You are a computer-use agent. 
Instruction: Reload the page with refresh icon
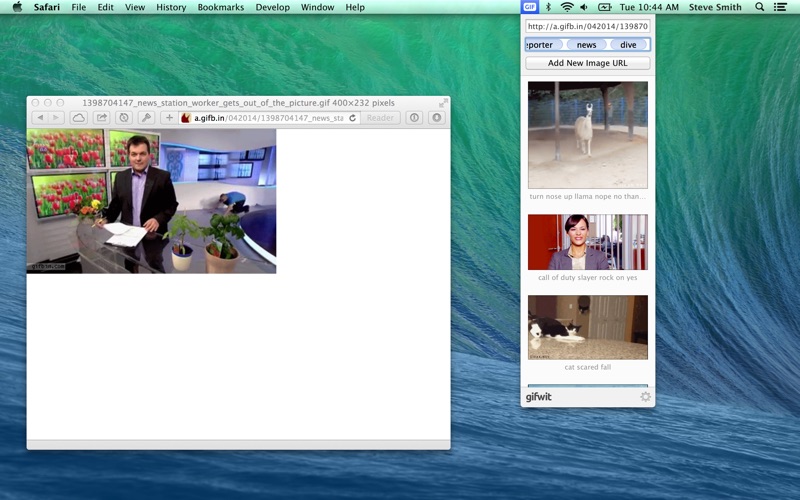[x=353, y=118]
